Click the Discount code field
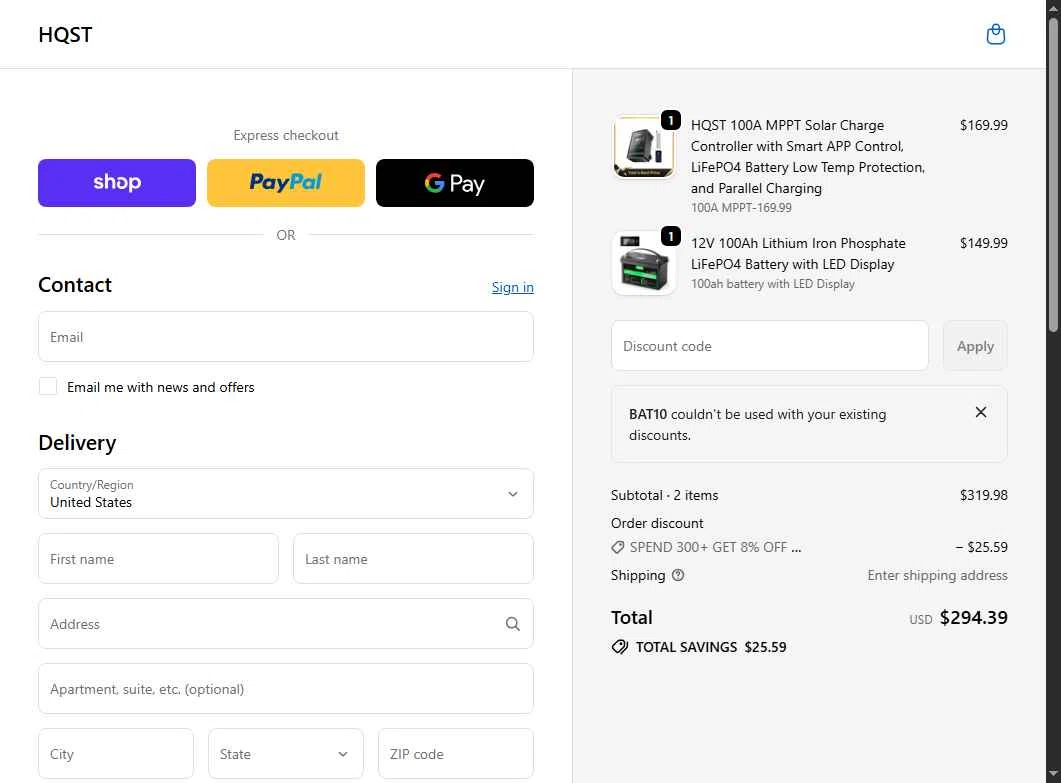Screen dimensions: 1061x783 pyautogui.click(x=769, y=346)
